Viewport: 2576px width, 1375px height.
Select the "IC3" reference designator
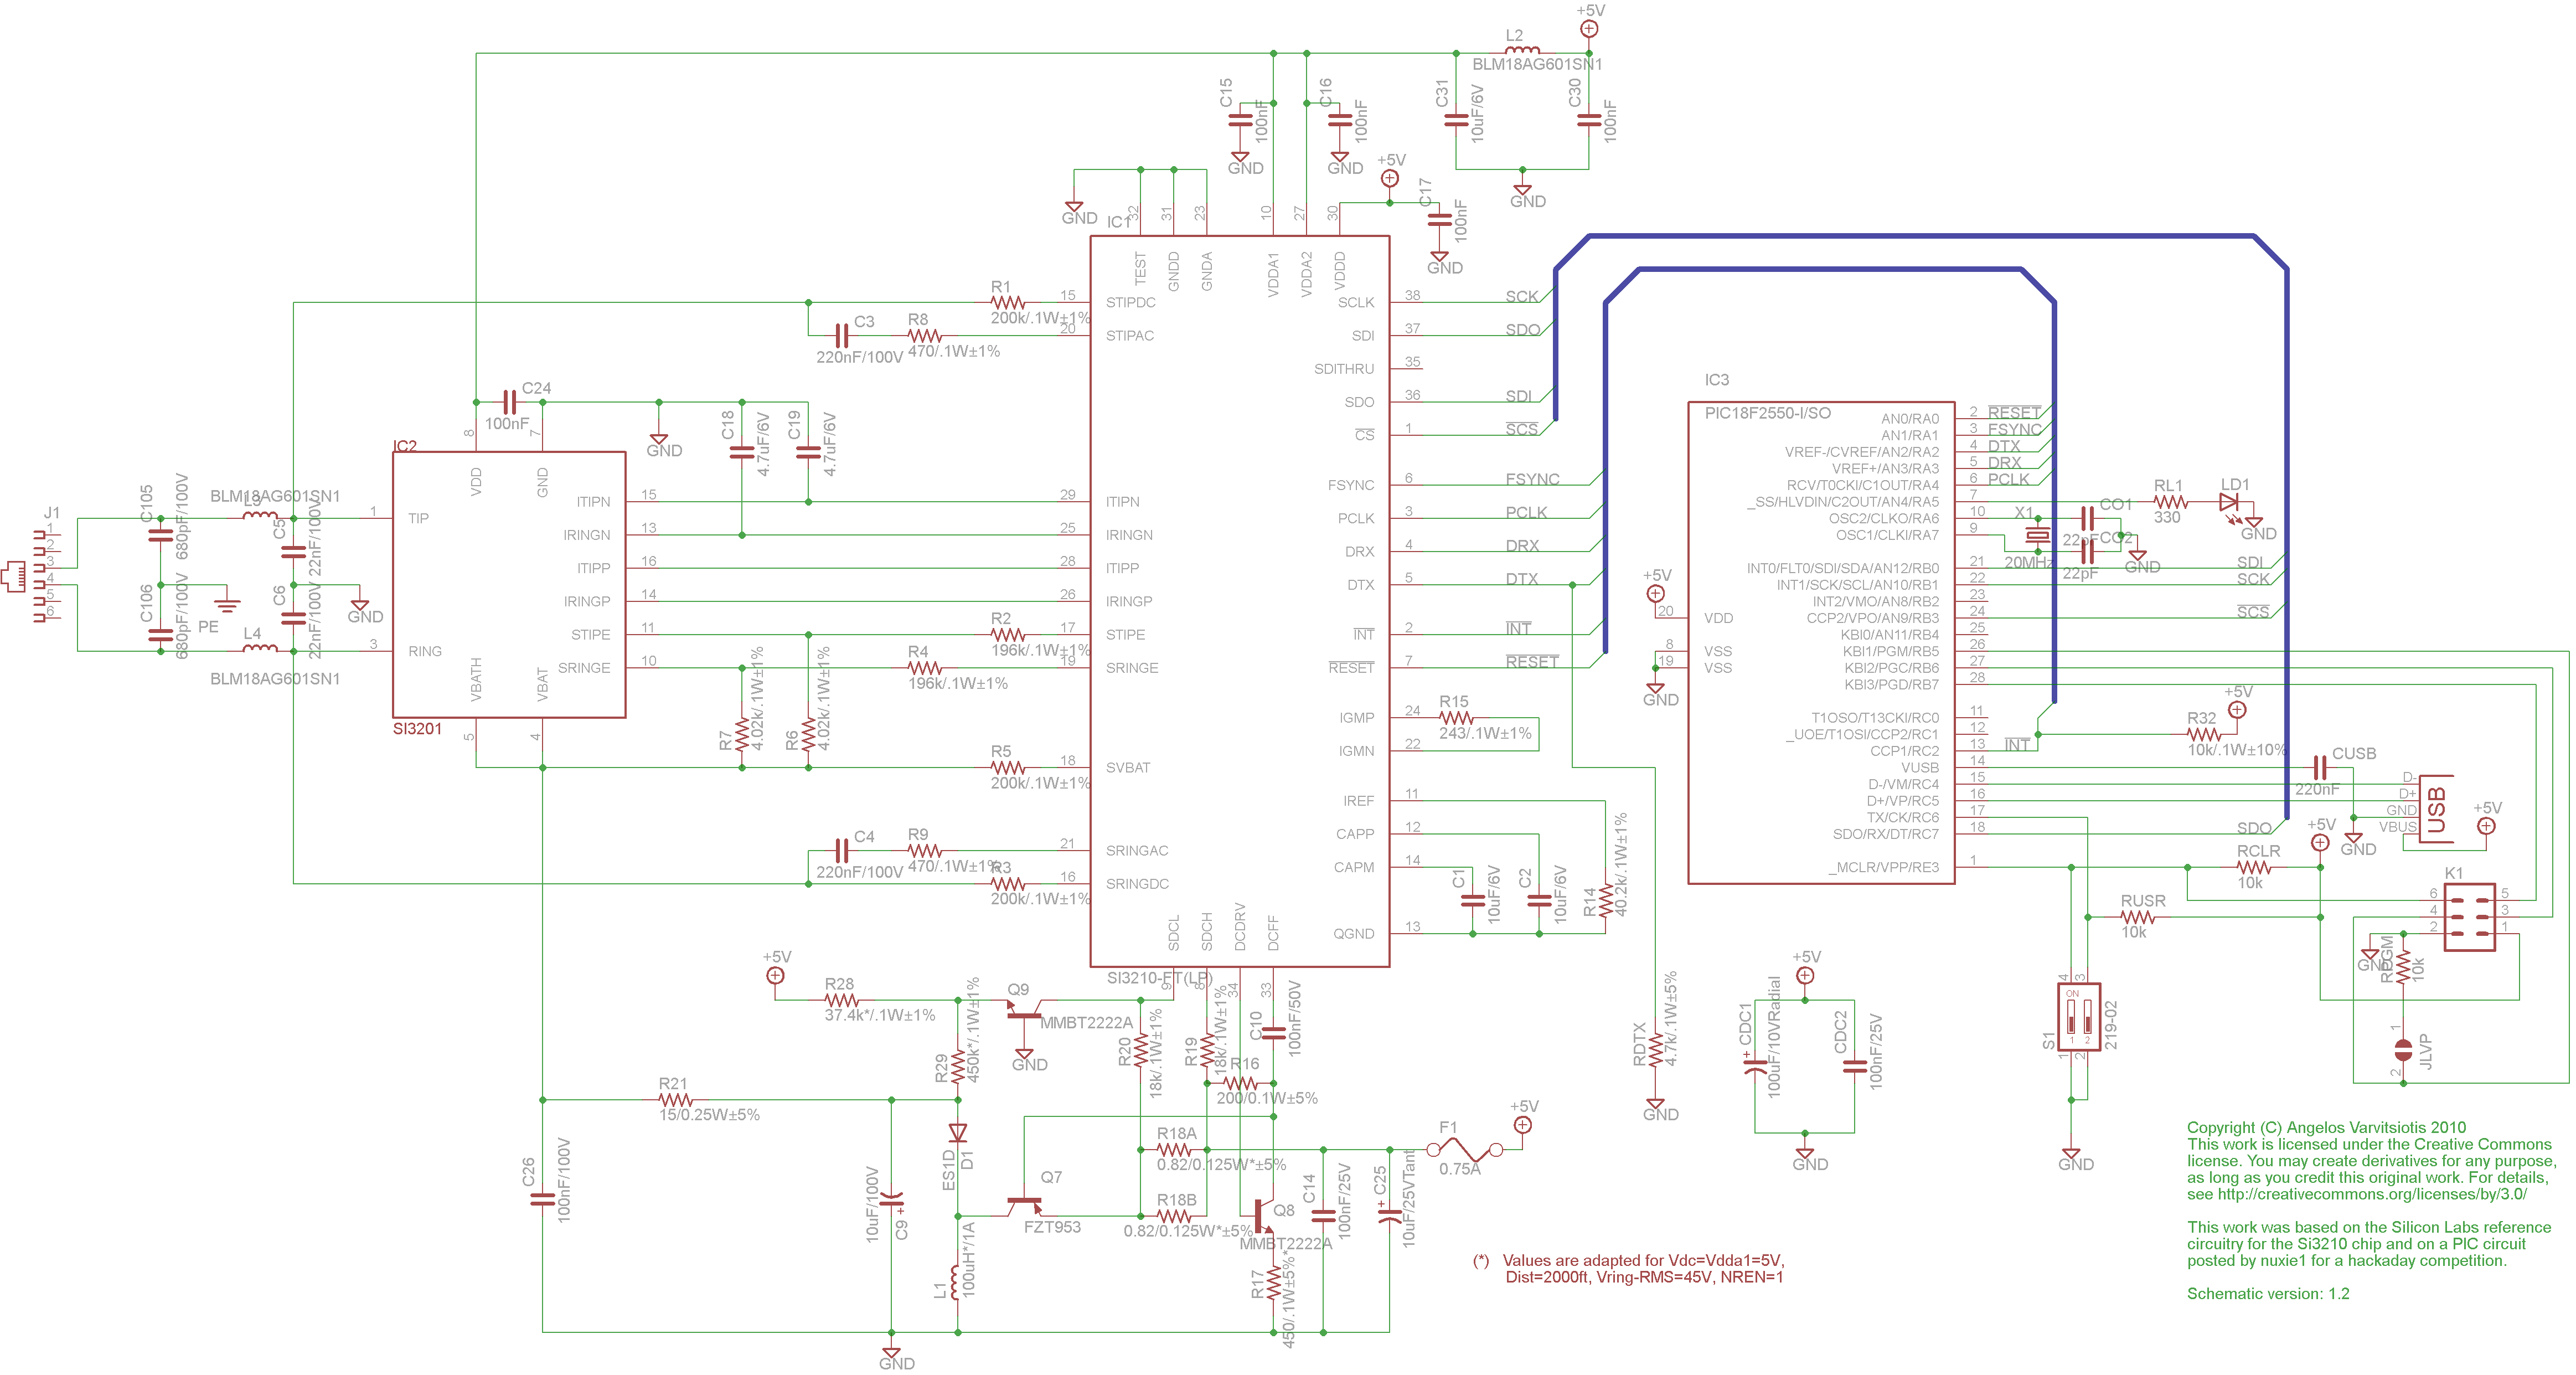[x=1716, y=380]
